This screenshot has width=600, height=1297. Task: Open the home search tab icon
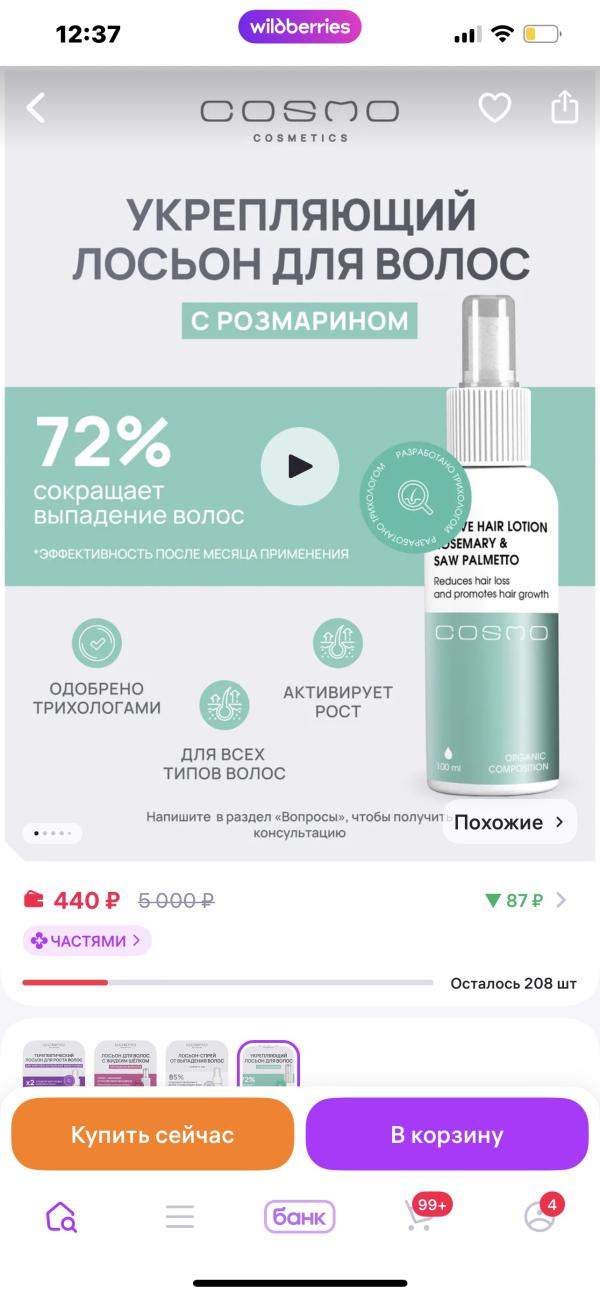click(x=61, y=1216)
